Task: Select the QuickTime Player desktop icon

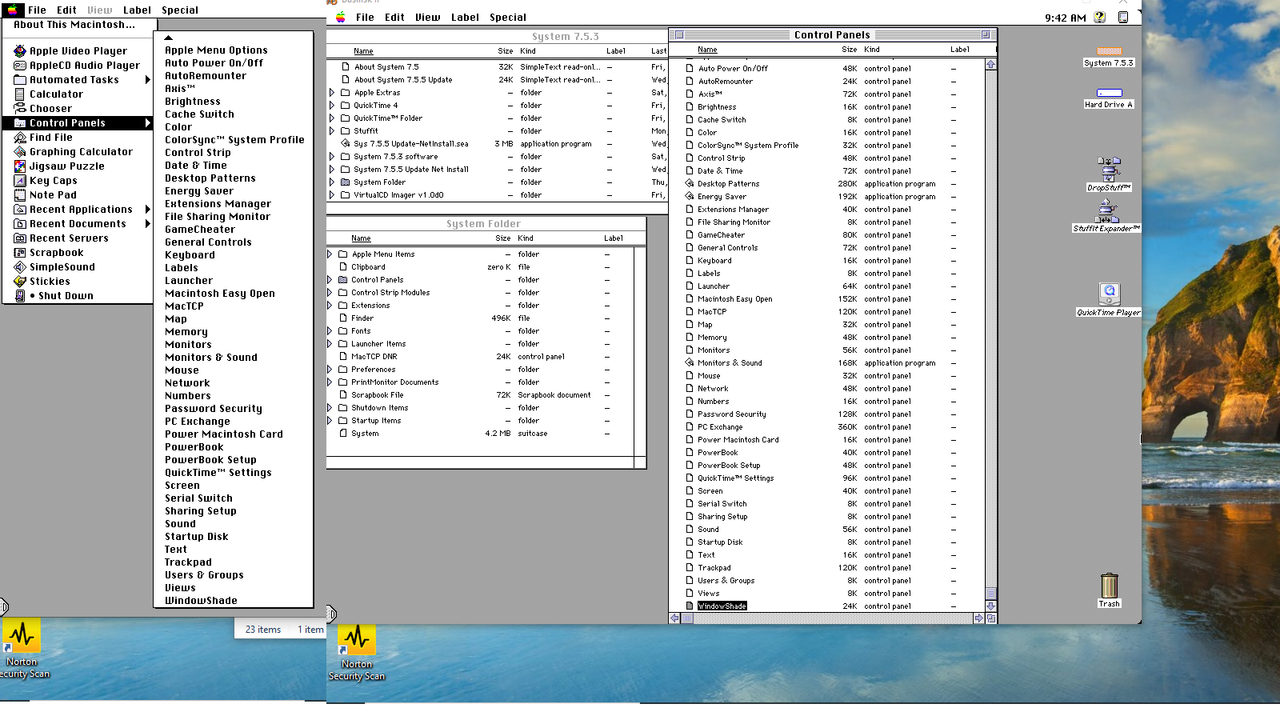Action: point(1108,294)
